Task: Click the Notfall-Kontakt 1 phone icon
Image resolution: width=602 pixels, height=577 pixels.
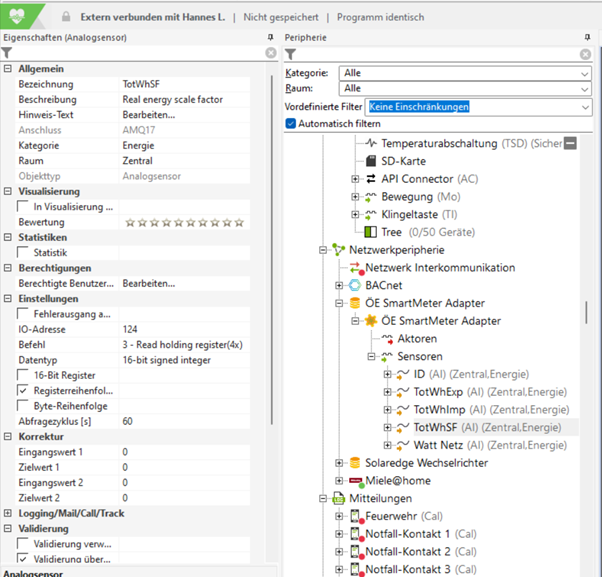Action: (x=356, y=534)
